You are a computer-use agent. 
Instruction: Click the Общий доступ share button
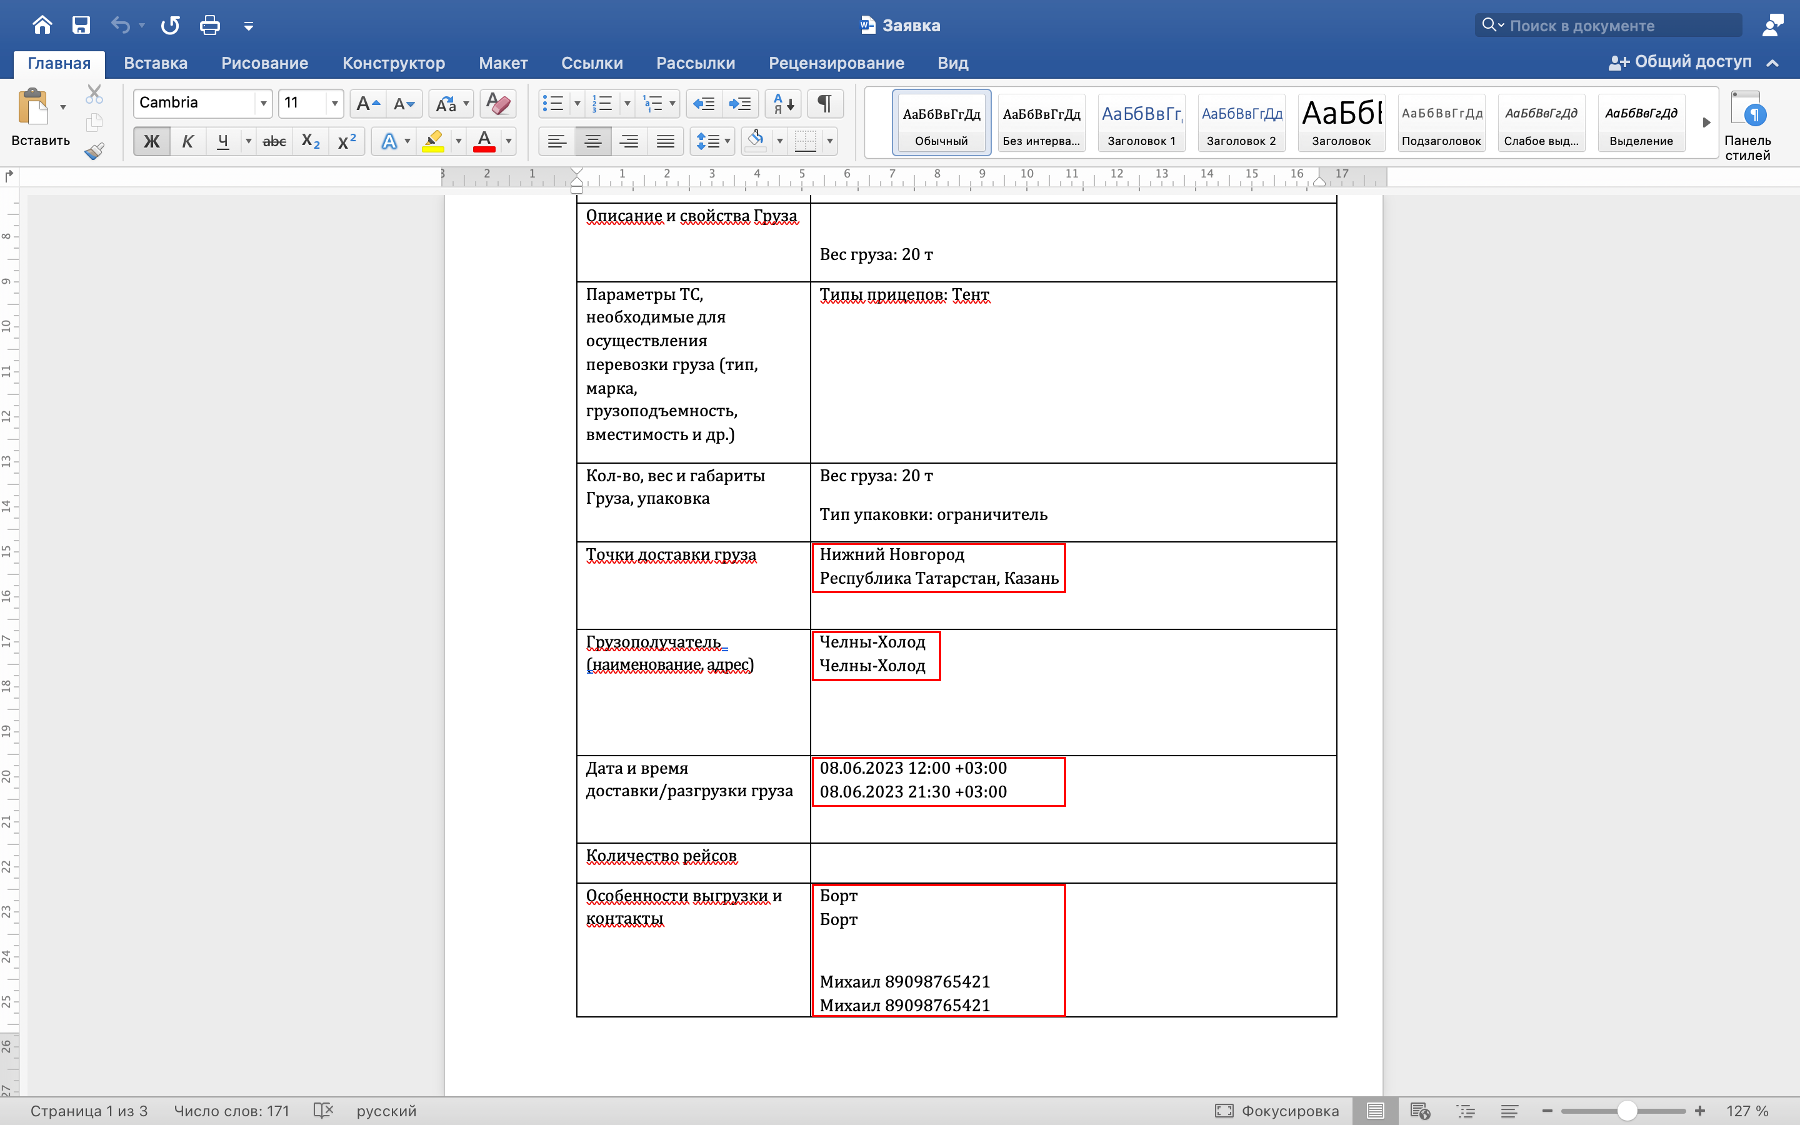click(x=1680, y=62)
